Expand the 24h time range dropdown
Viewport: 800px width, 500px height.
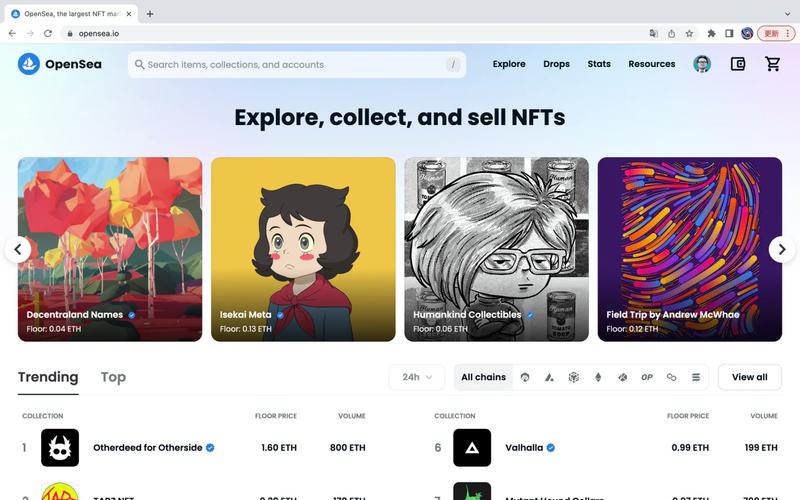[417, 377]
